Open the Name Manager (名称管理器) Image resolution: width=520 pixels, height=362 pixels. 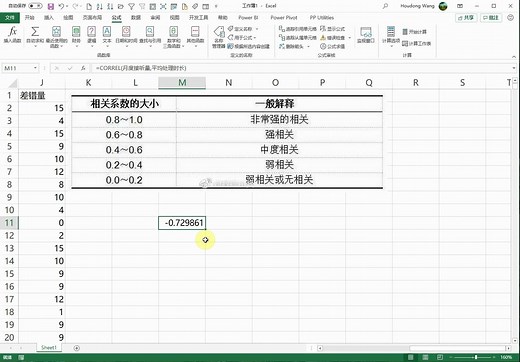[219, 37]
